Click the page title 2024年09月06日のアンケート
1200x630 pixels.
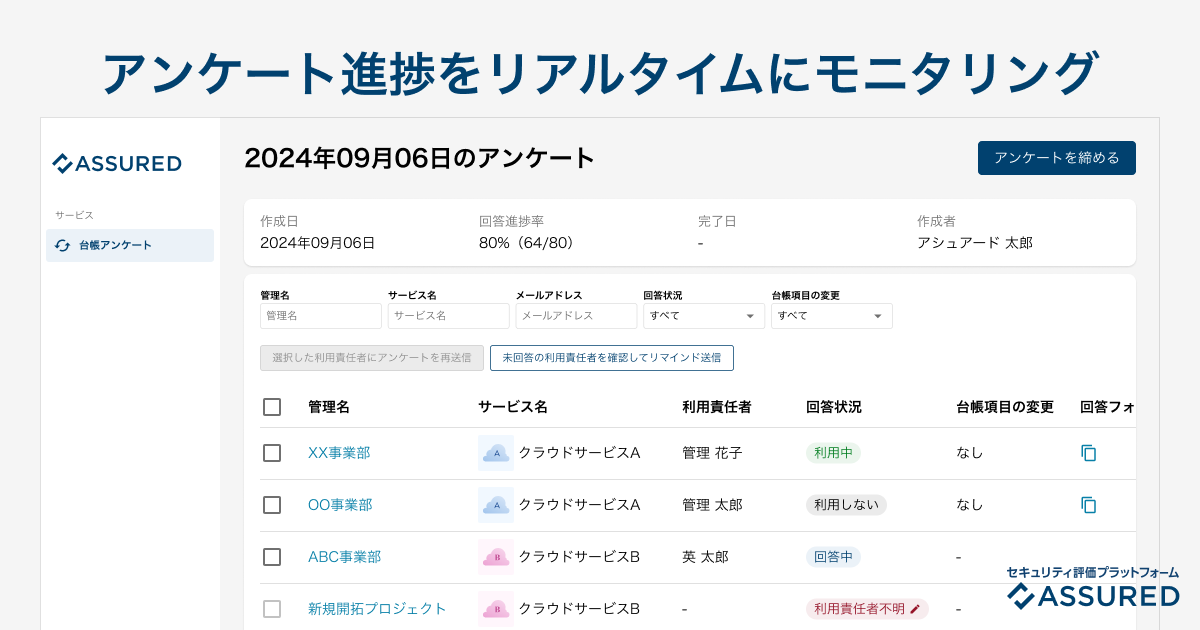[420, 158]
